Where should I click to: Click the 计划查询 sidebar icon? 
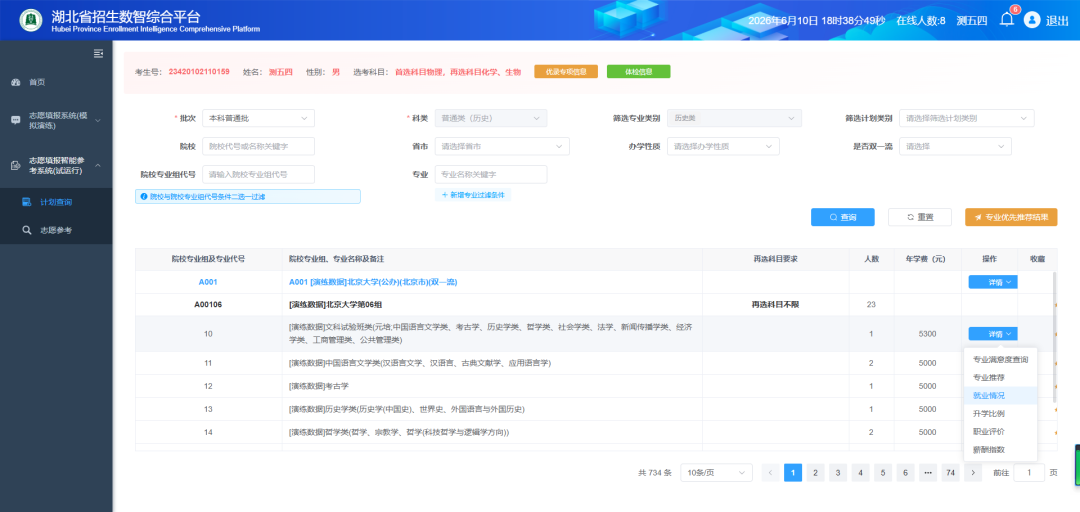pos(27,202)
